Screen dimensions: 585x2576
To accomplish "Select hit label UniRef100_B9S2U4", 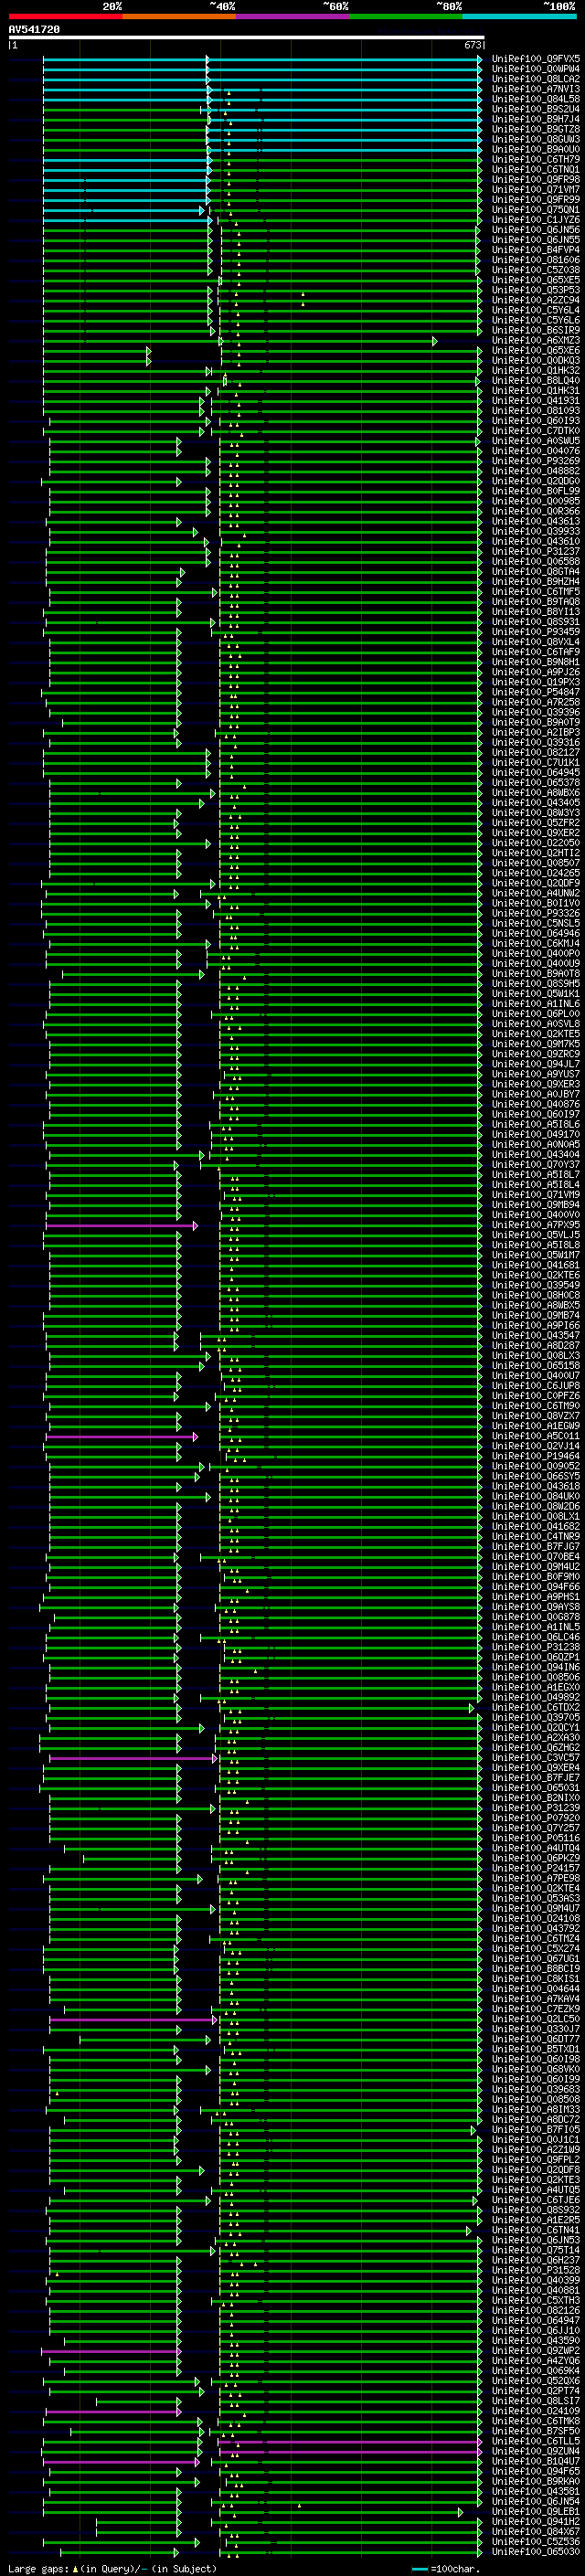I will (536, 109).
